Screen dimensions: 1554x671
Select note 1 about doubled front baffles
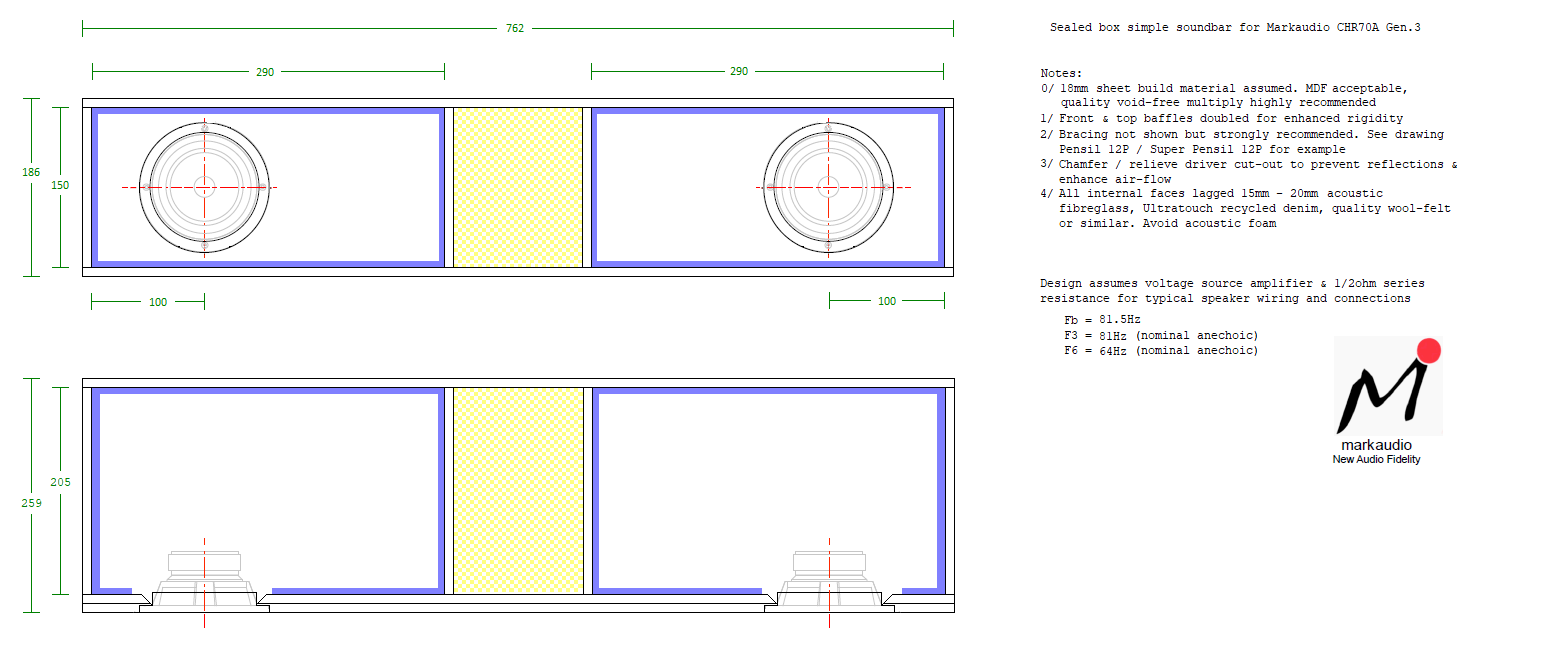(x=1221, y=119)
